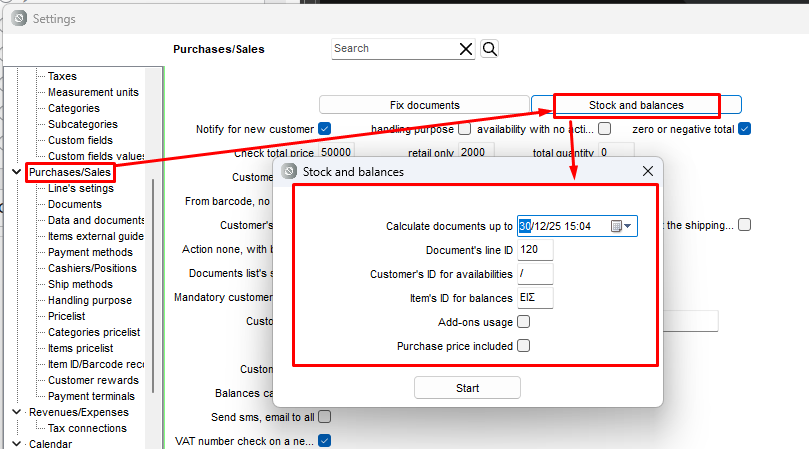Toggle zero or negative total checkbox
809x449 pixels.
coord(744,129)
